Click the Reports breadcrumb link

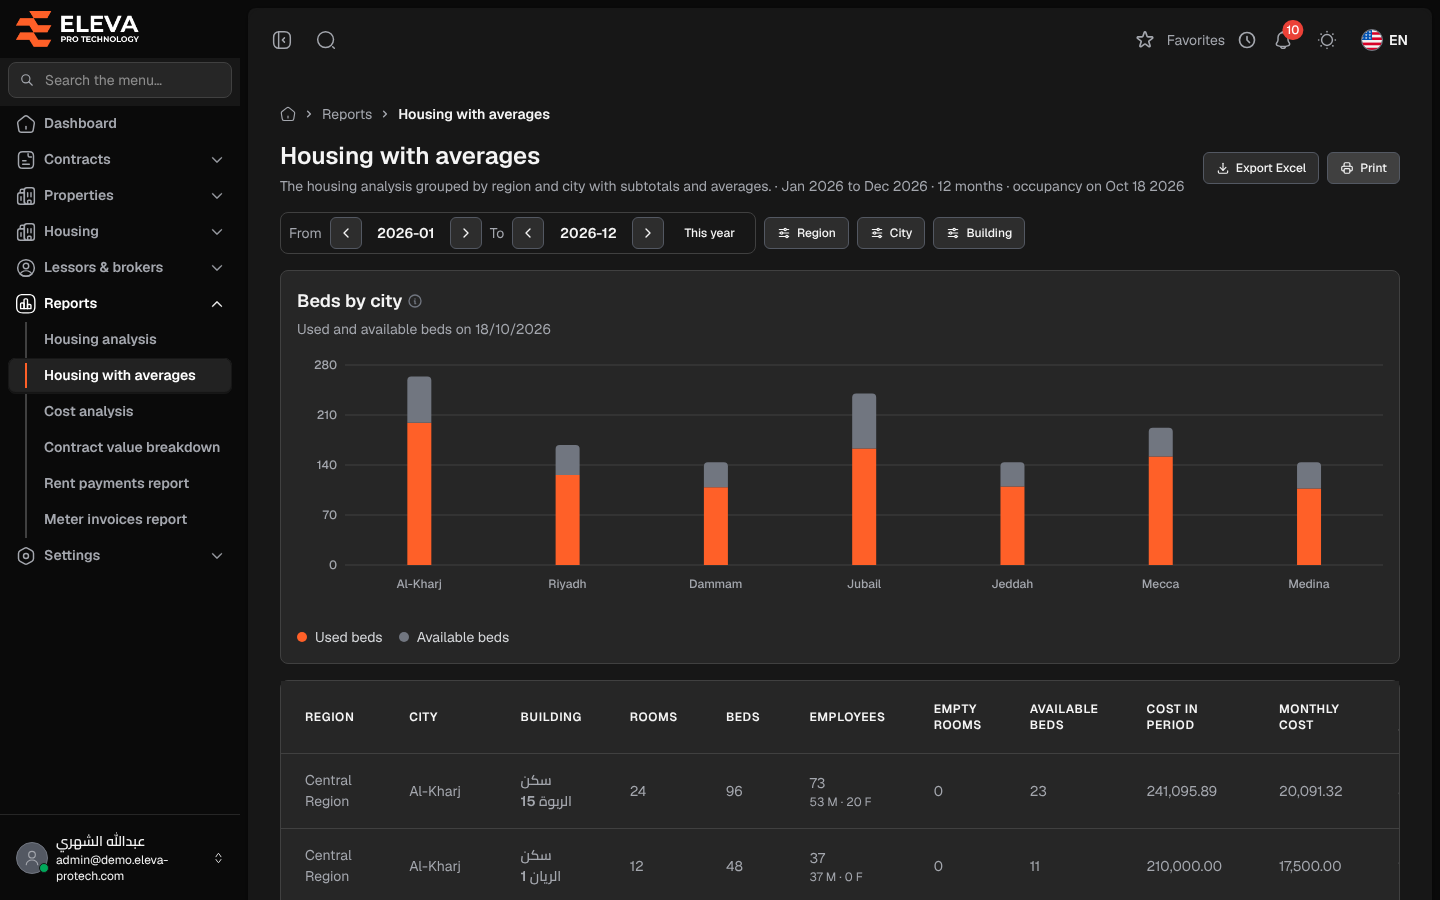coord(347,114)
